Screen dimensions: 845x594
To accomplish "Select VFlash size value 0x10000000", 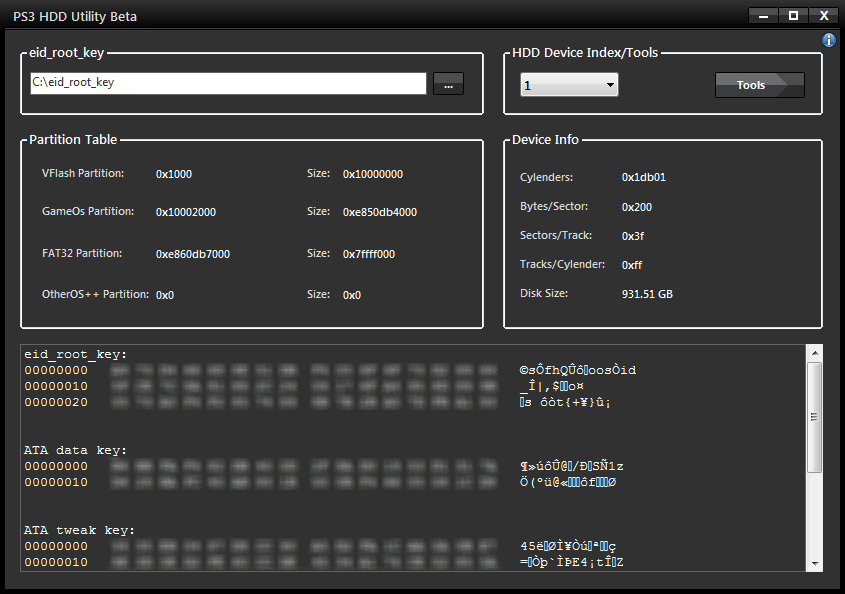I will tap(373, 174).
